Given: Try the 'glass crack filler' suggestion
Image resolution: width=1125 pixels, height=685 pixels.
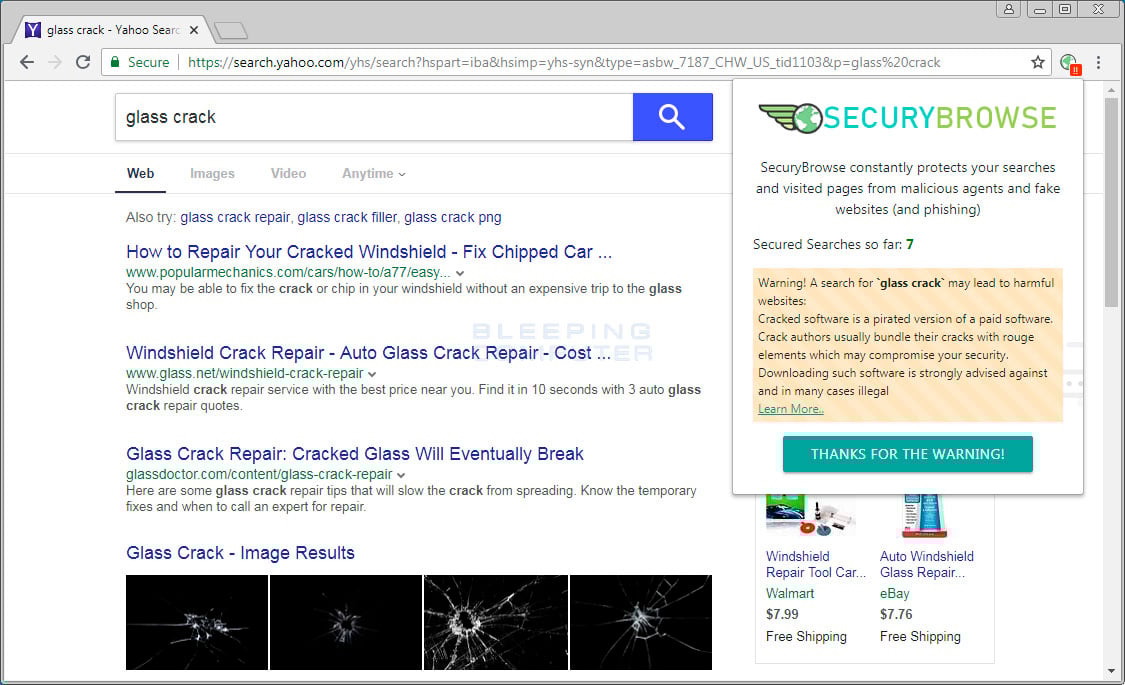Looking at the screenshot, I should [347, 217].
